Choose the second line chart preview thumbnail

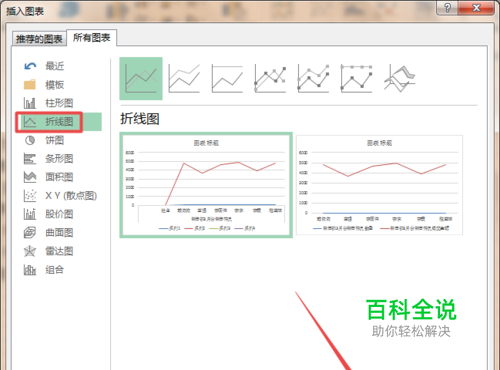(379, 185)
